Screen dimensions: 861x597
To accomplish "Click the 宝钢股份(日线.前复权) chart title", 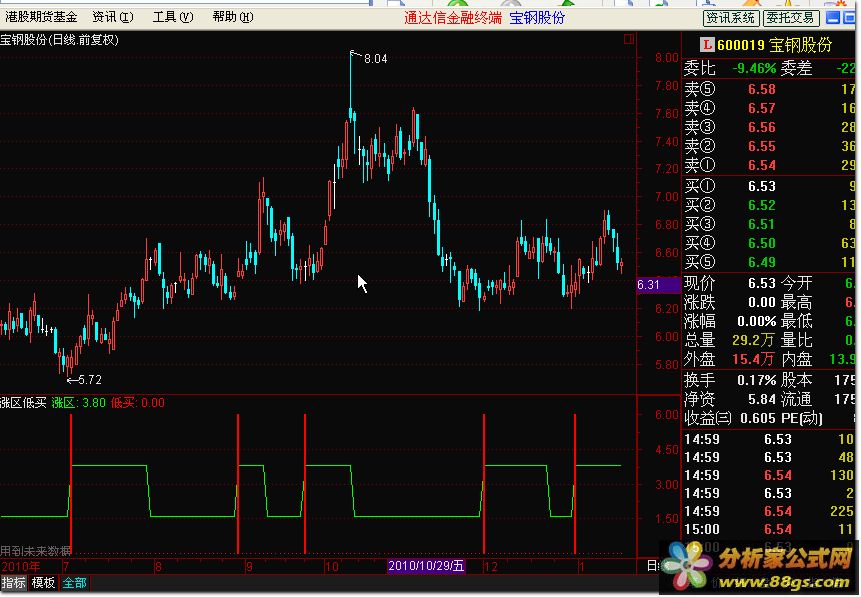I will click(59, 40).
